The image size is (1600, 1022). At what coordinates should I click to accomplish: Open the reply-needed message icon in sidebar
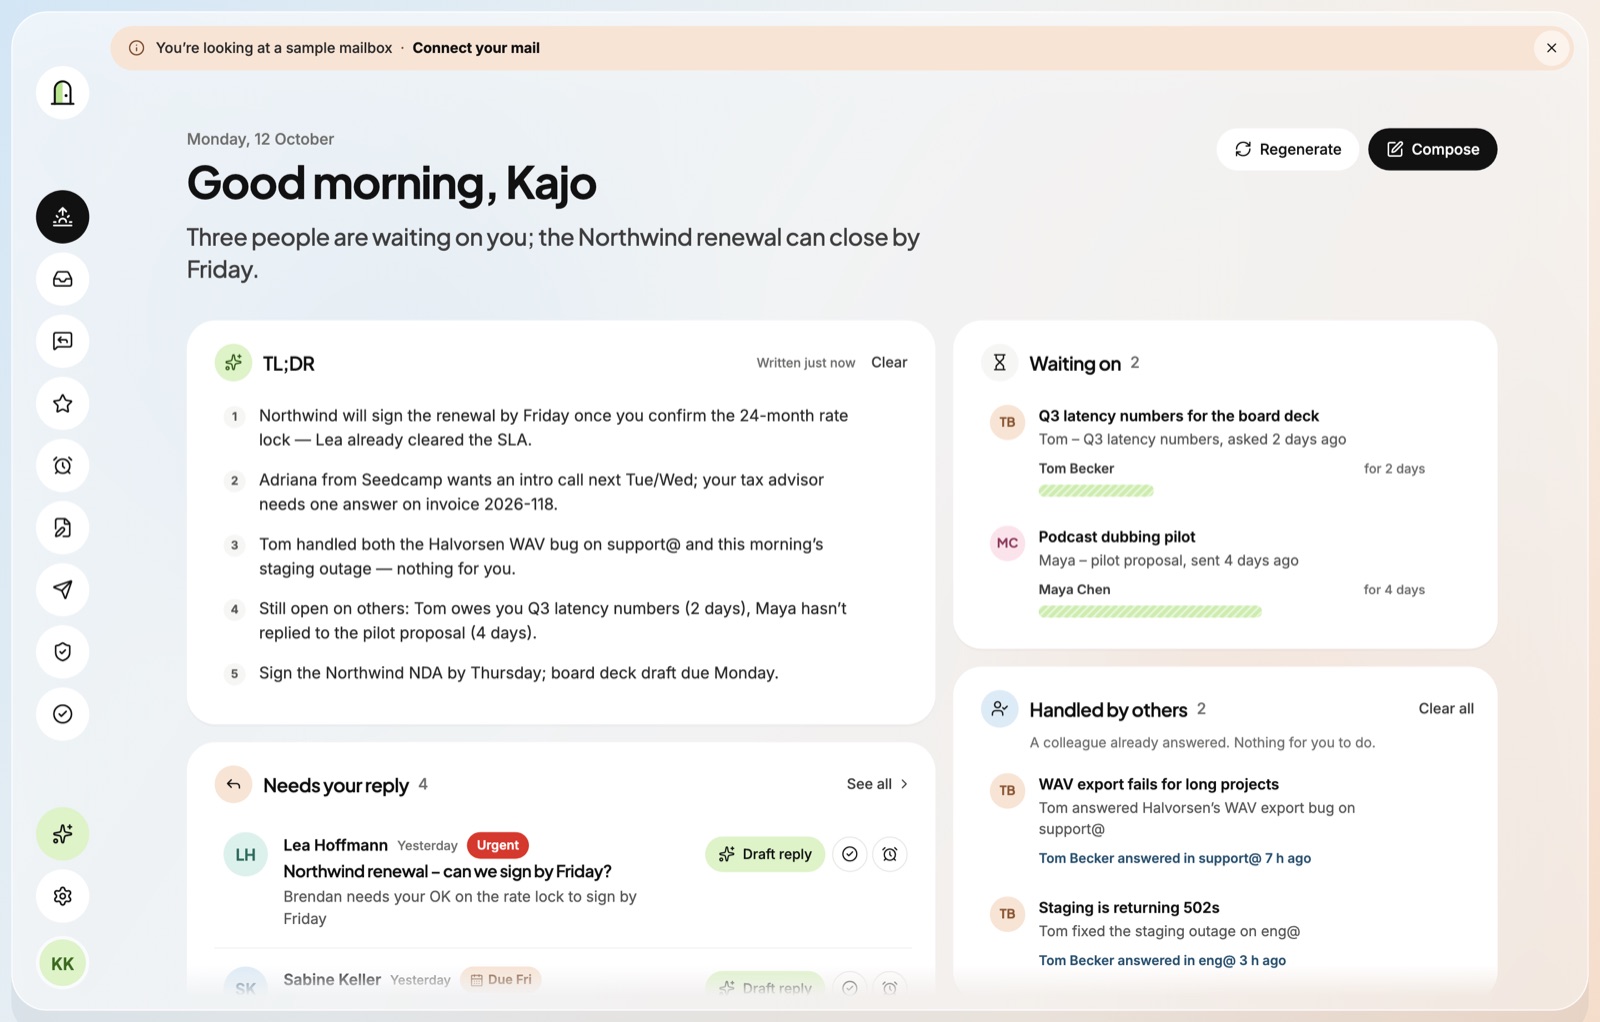click(62, 341)
